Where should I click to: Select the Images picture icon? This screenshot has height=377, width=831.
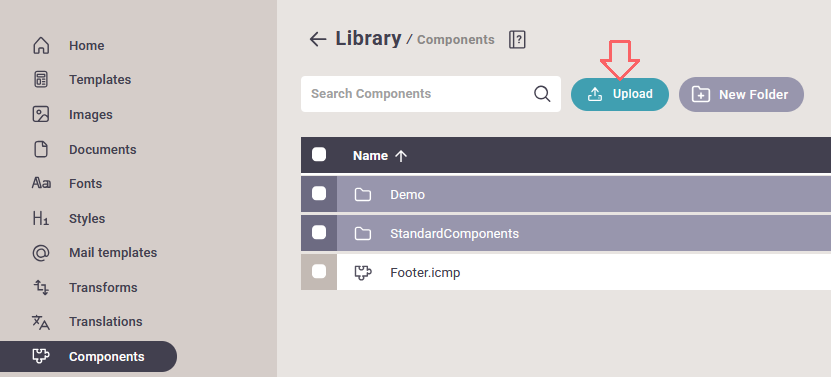point(41,115)
